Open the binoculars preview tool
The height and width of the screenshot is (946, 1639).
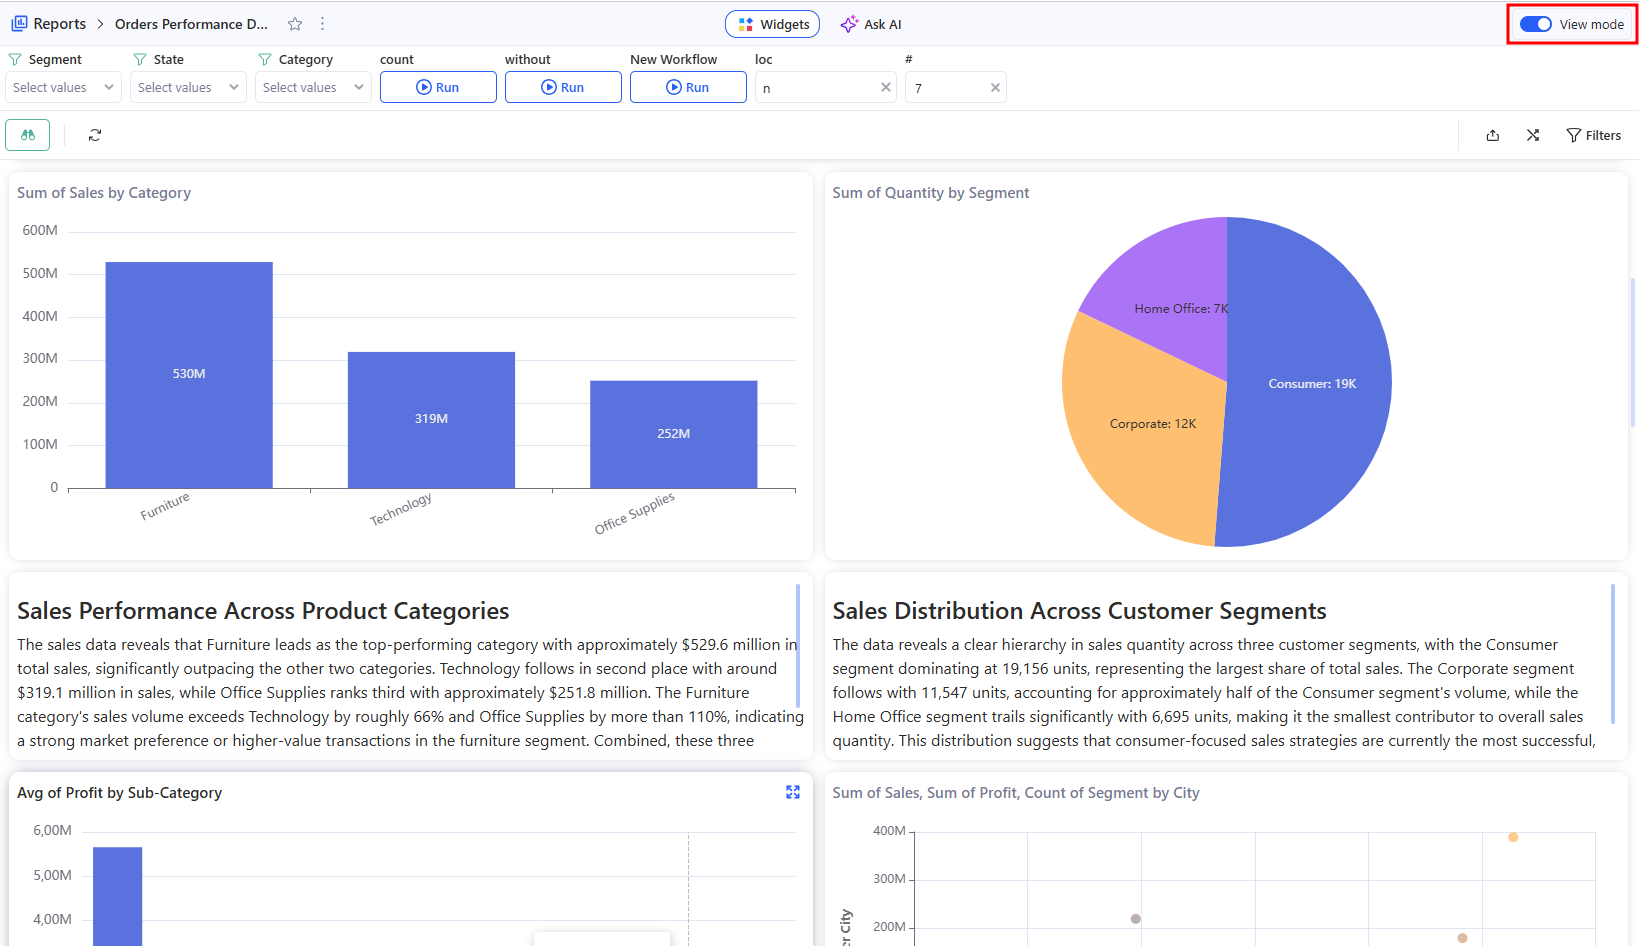pos(27,134)
